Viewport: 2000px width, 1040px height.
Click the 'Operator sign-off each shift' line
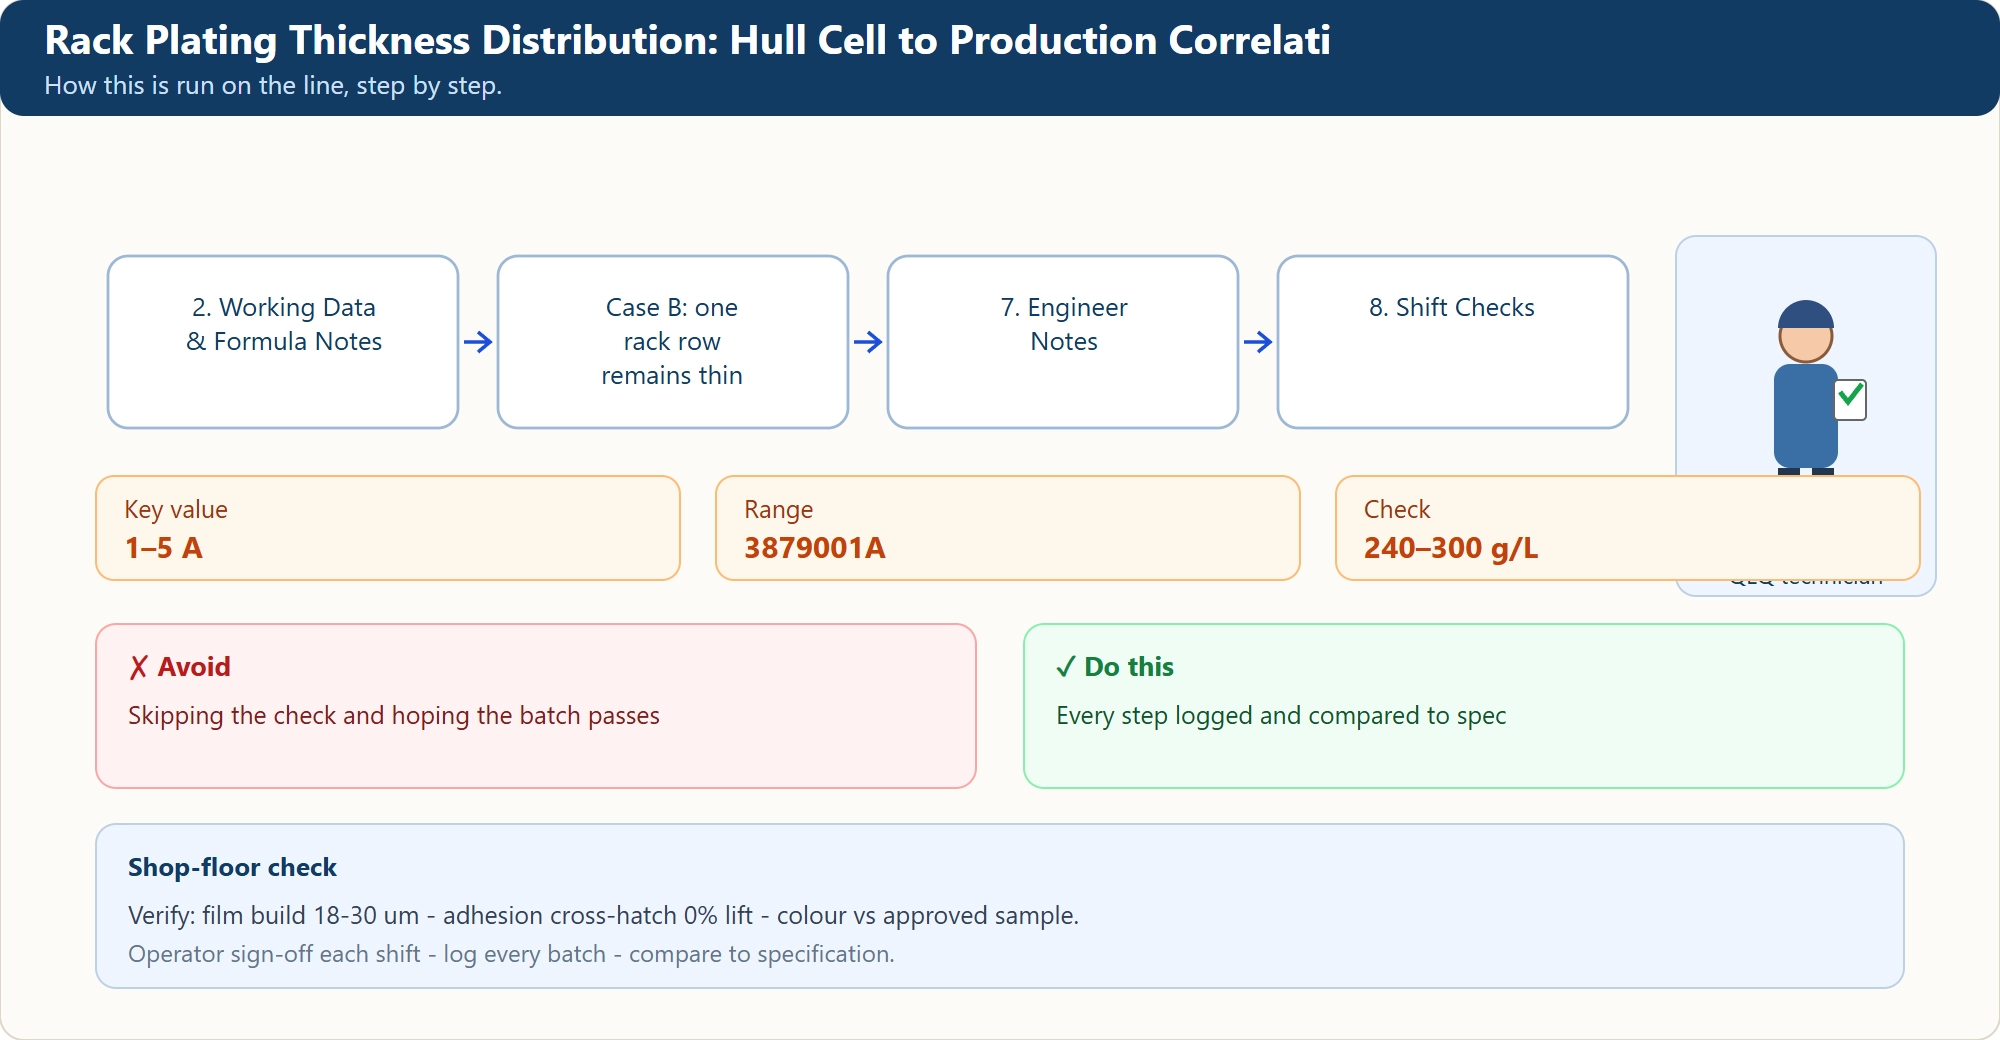coord(511,954)
